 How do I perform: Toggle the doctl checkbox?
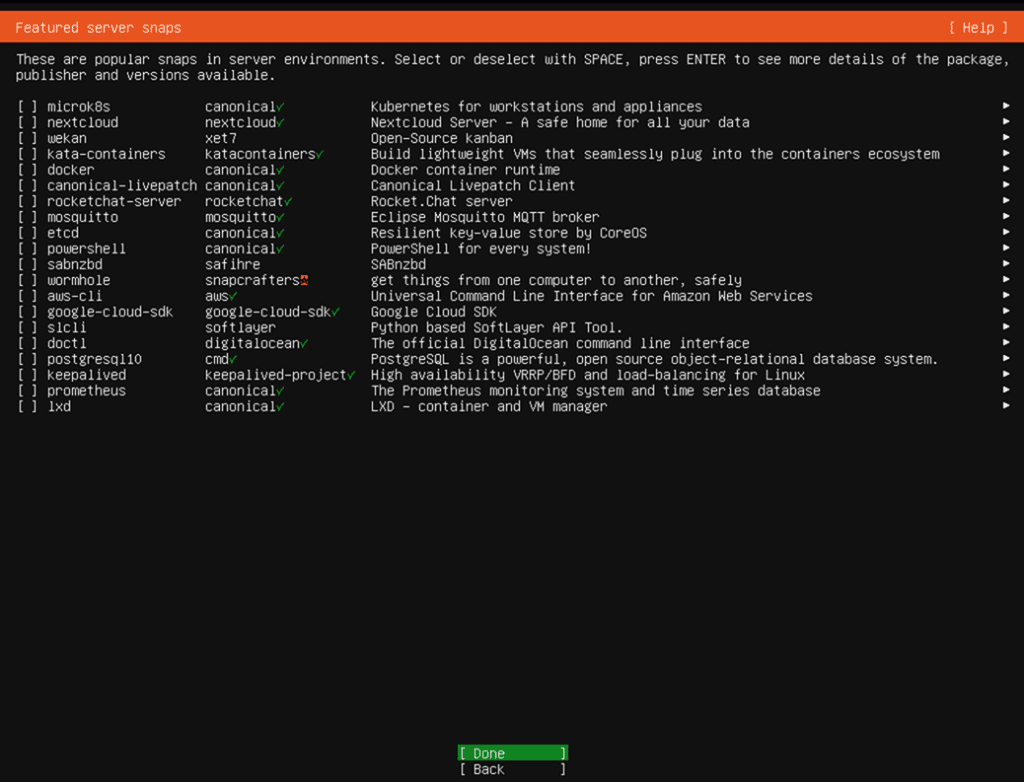(27, 344)
